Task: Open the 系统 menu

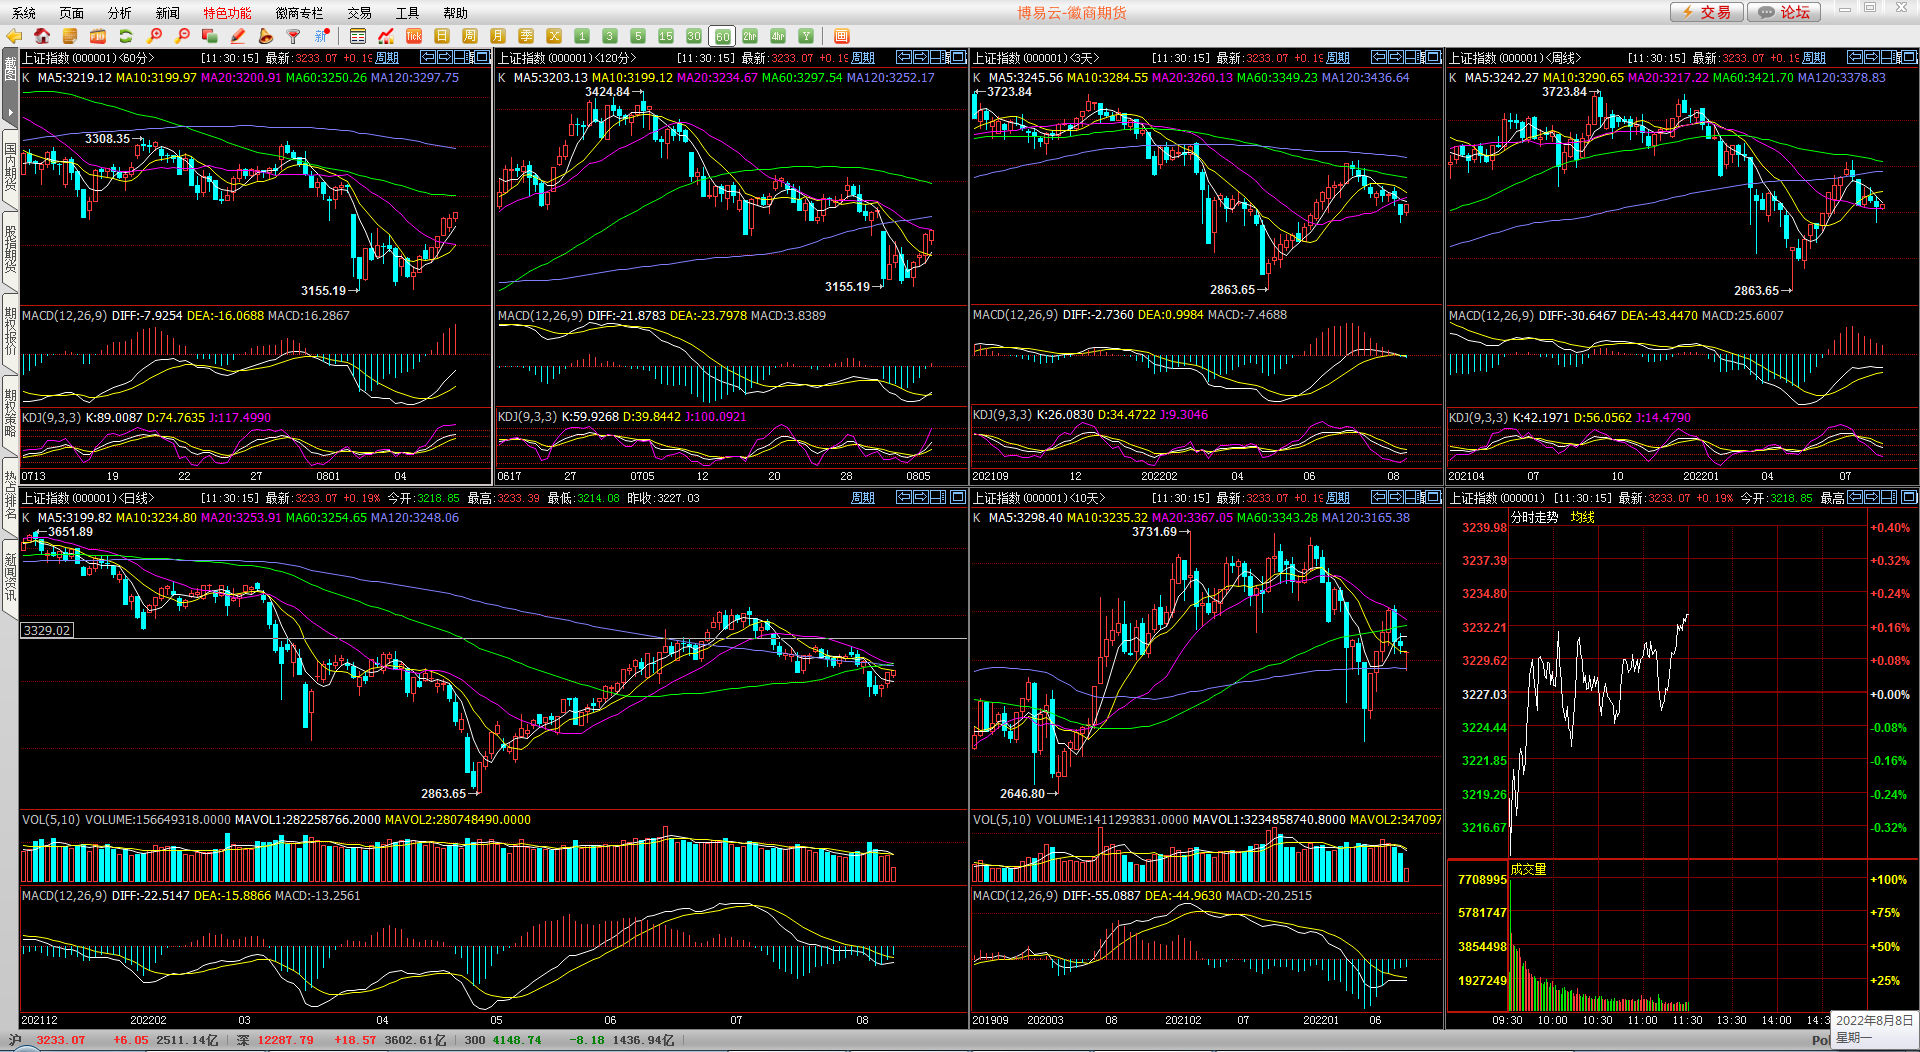Action: point(24,13)
